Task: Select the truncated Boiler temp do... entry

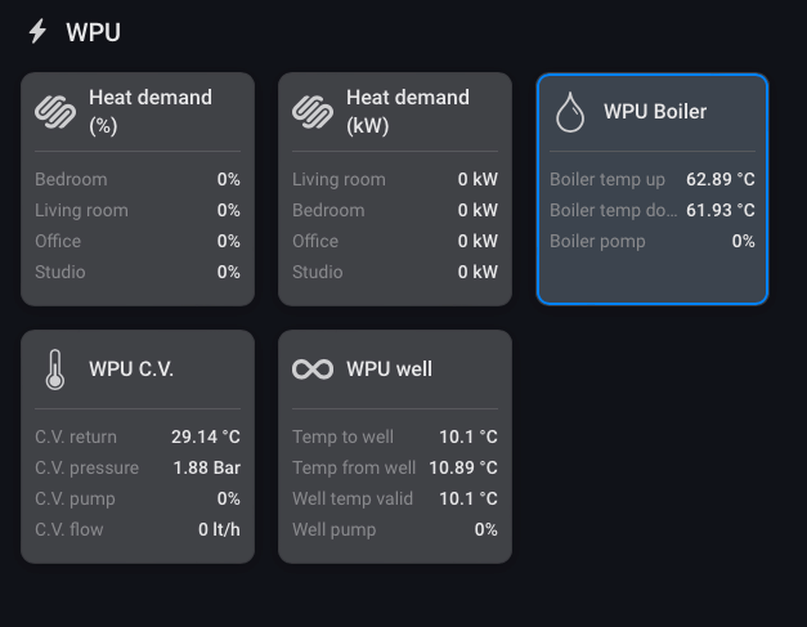Action: [x=652, y=210]
